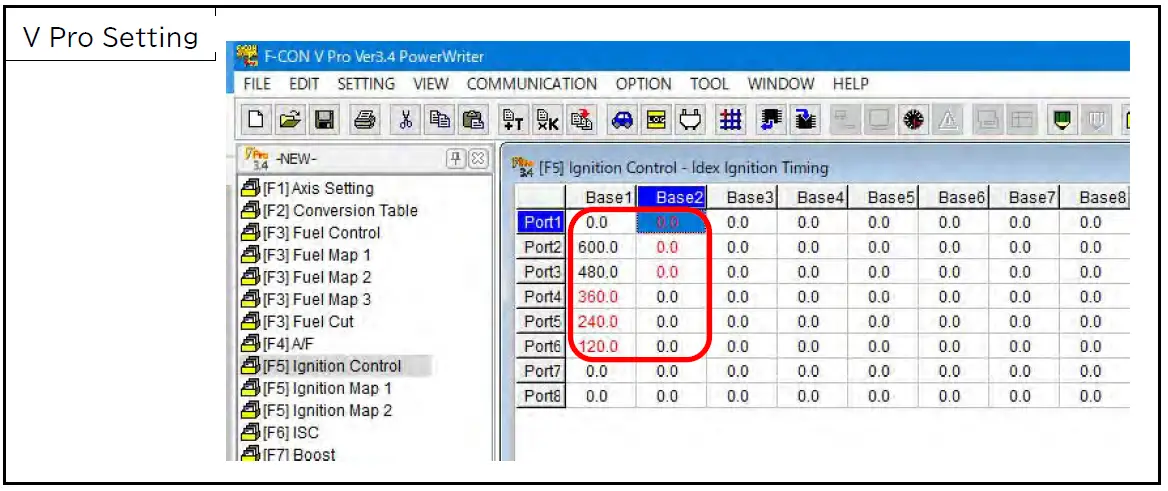This screenshot has width=1168, height=491.
Task: Open a file using the folder icon
Action: [291, 119]
